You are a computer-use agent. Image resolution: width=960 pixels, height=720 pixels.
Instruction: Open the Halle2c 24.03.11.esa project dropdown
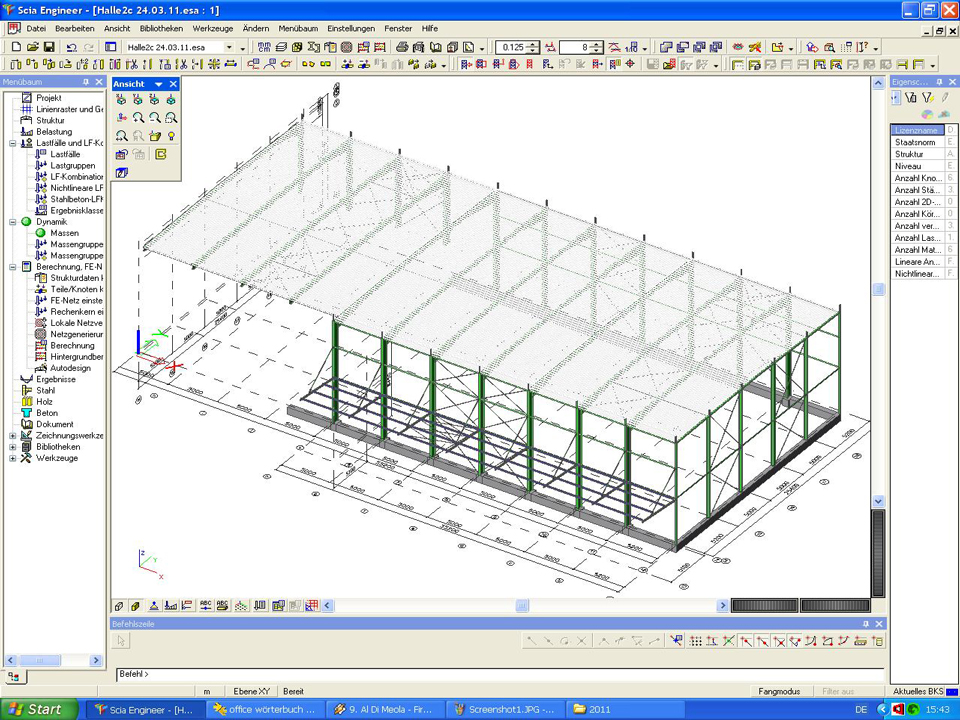[229, 47]
